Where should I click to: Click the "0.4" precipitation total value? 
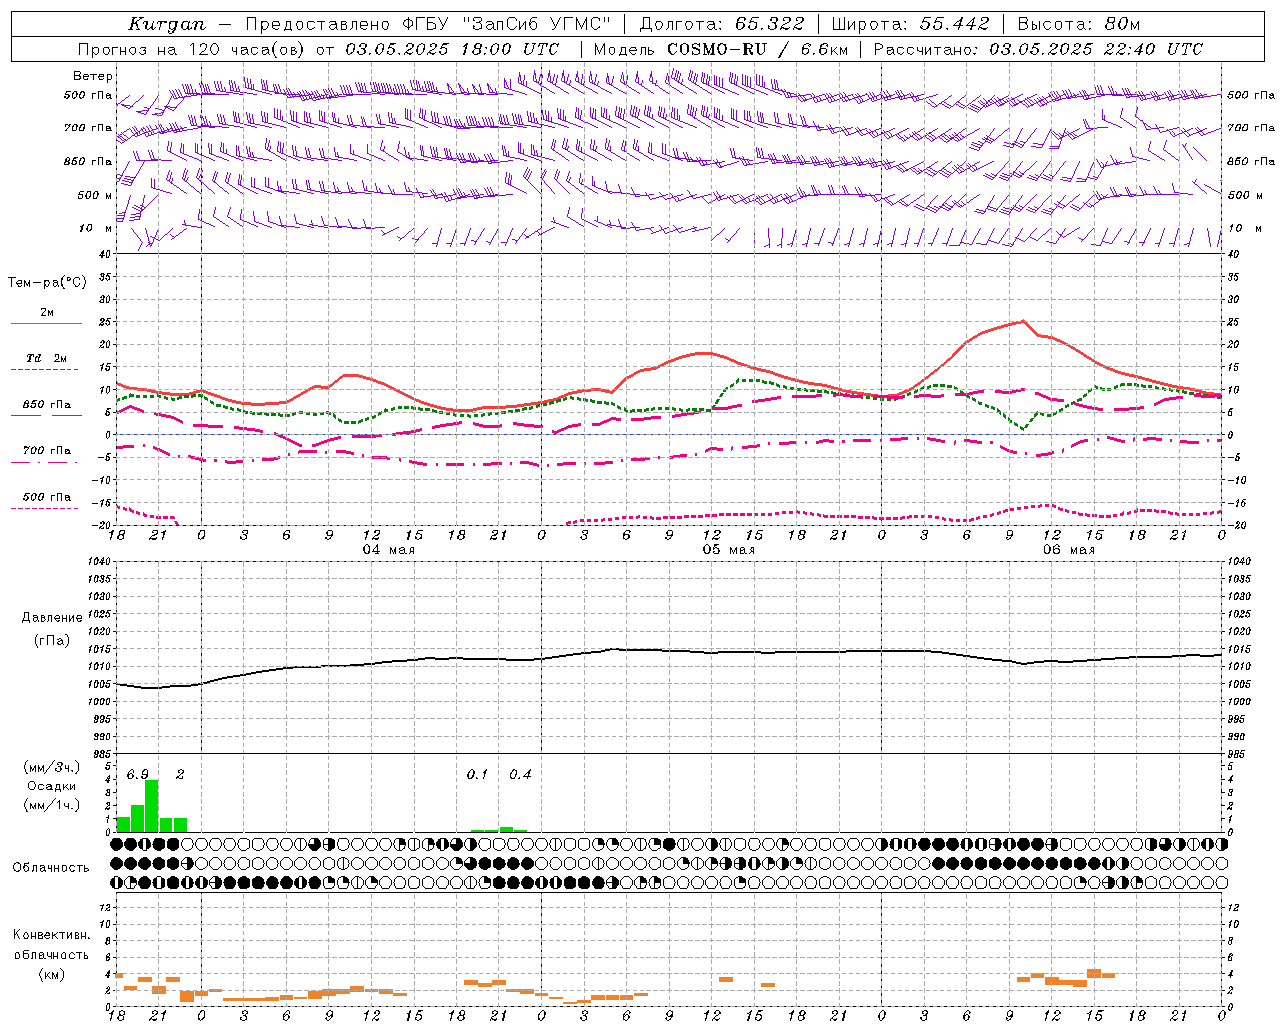tap(520, 774)
